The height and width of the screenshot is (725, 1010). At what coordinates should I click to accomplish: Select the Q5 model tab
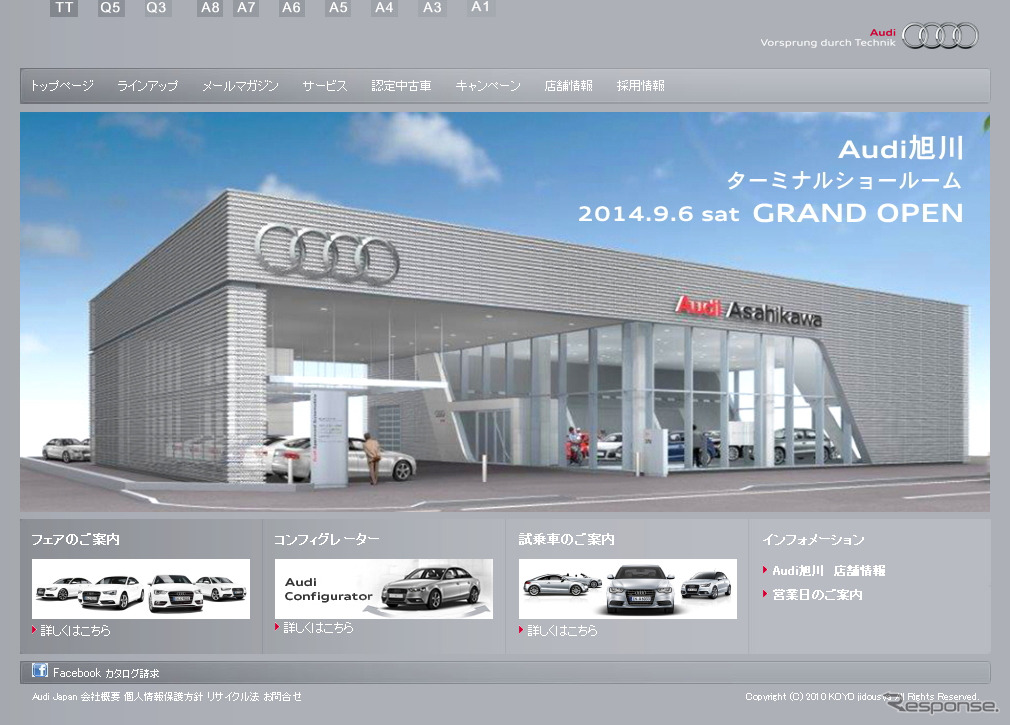[110, 8]
